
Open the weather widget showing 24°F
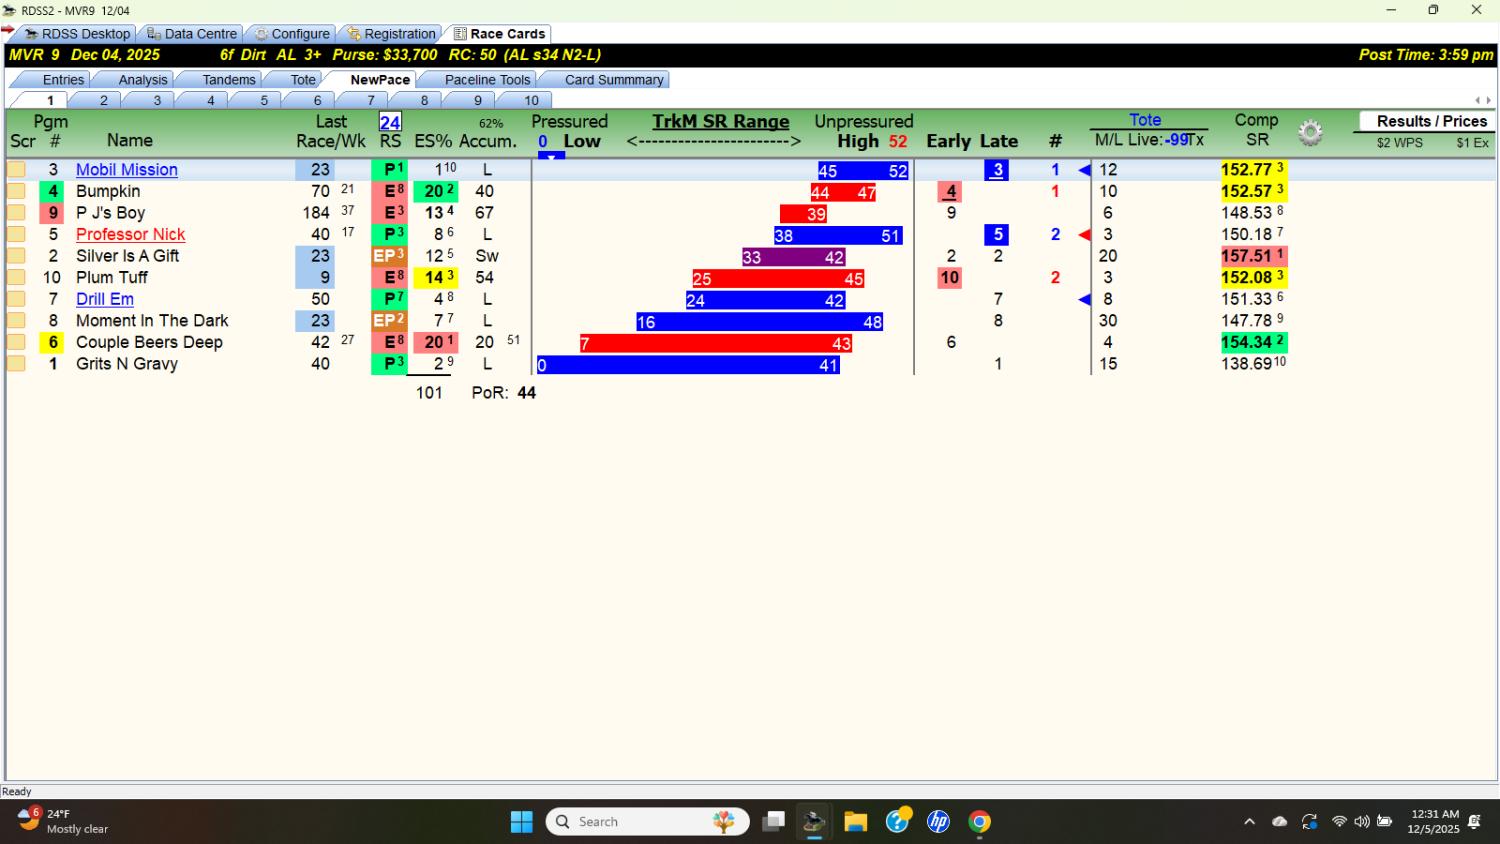click(x=62, y=821)
